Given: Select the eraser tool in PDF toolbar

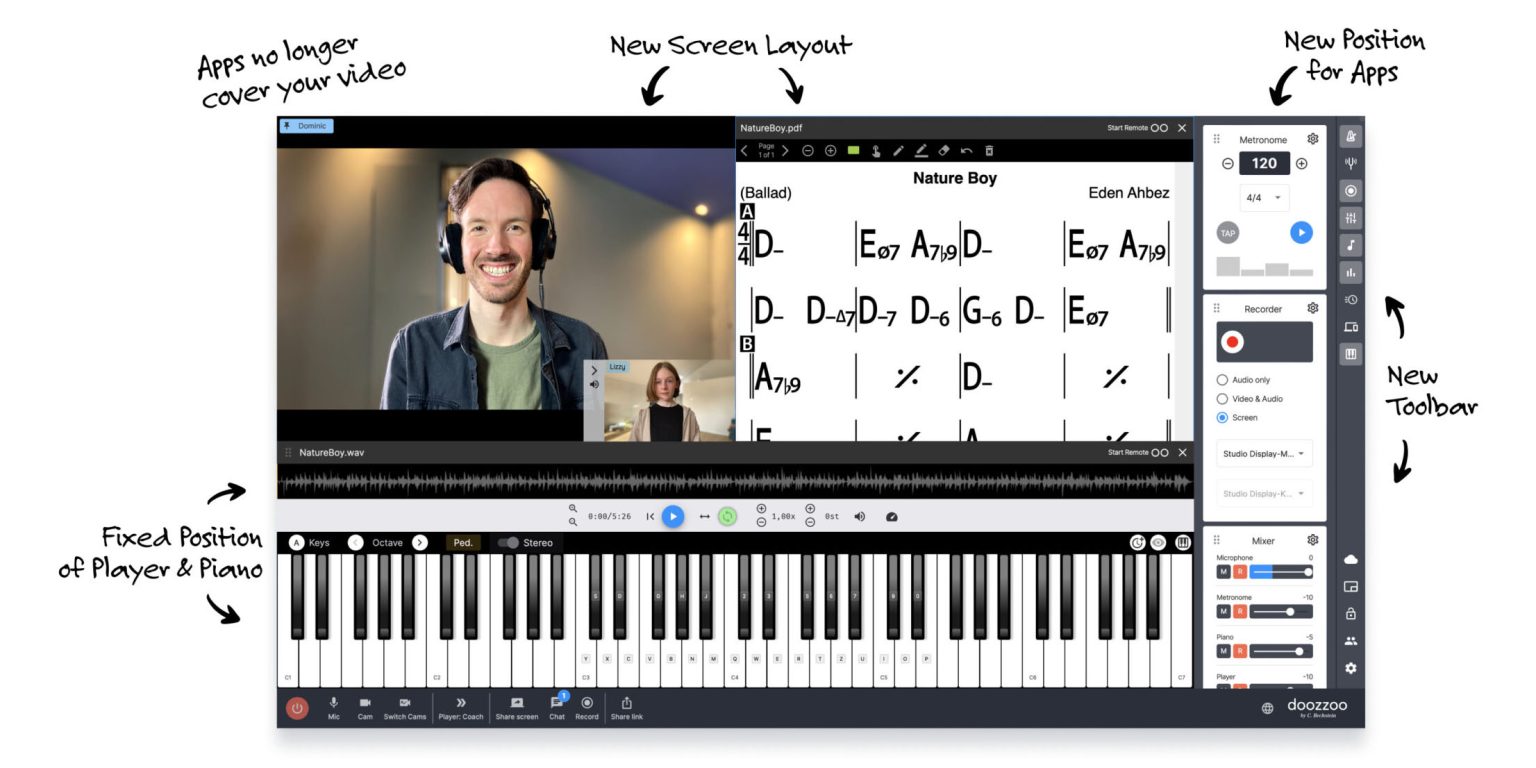Looking at the screenshot, I should (x=943, y=151).
